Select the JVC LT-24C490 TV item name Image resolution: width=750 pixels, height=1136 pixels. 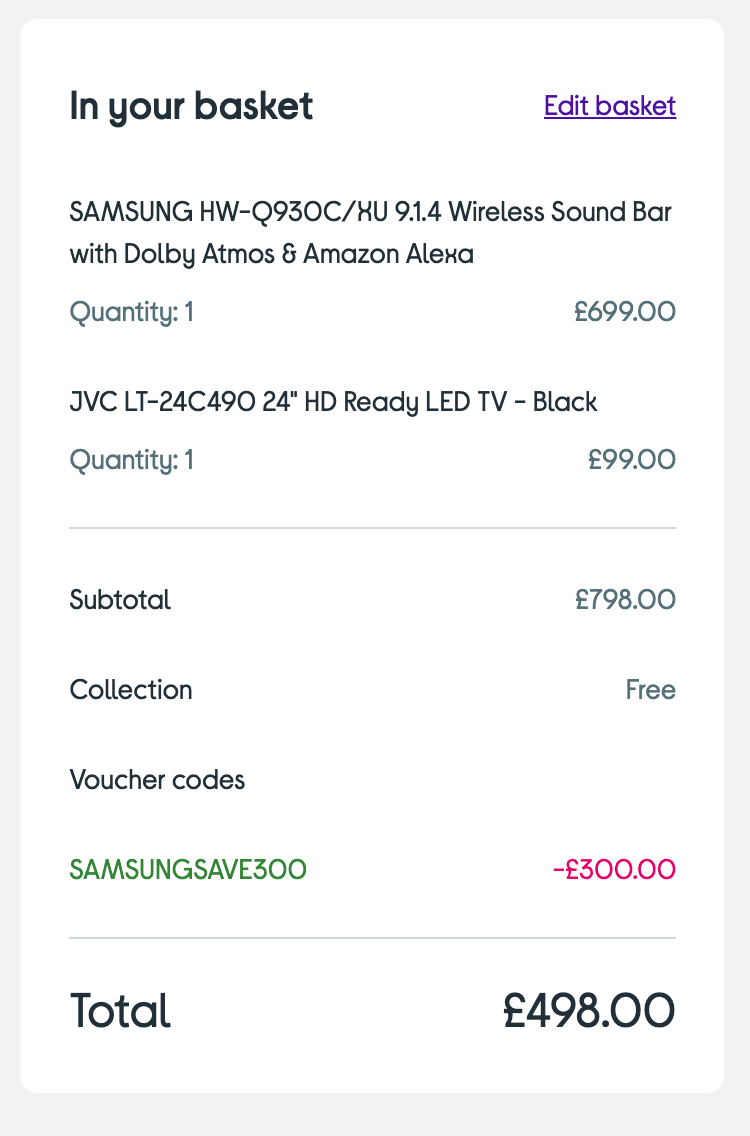pos(333,402)
